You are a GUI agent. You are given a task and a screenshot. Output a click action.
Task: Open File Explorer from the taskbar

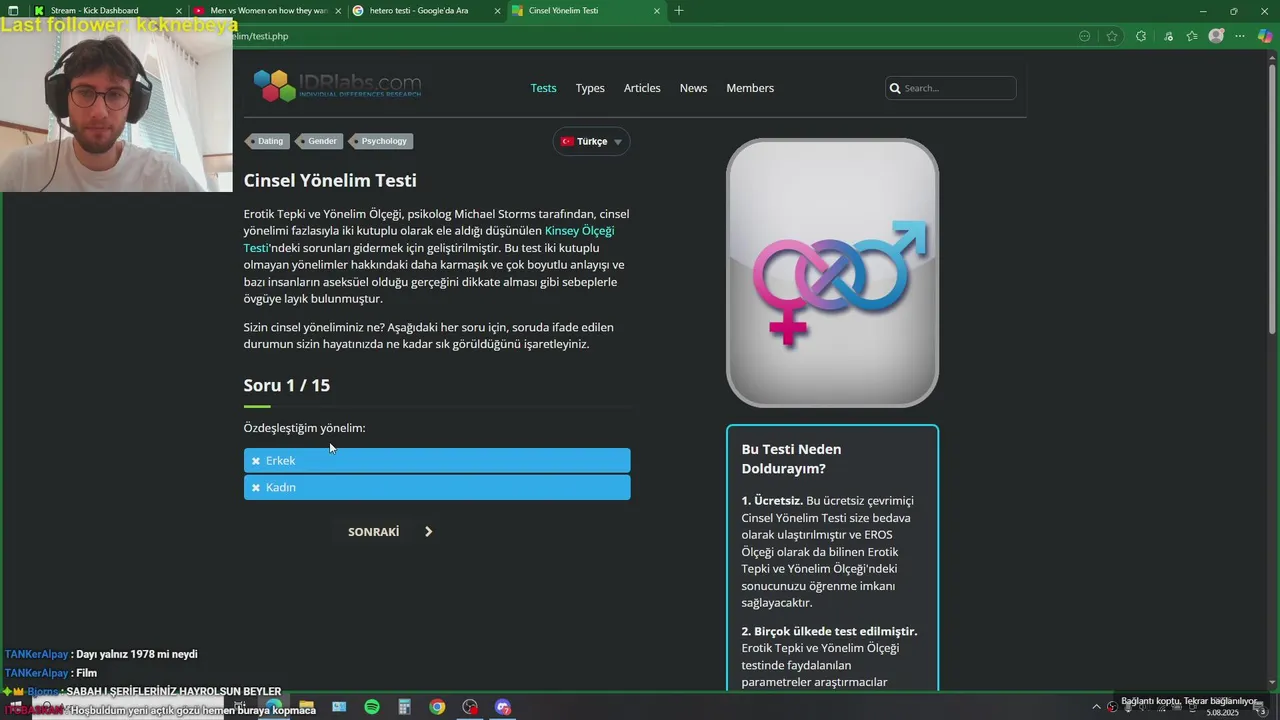tap(306, 707)
